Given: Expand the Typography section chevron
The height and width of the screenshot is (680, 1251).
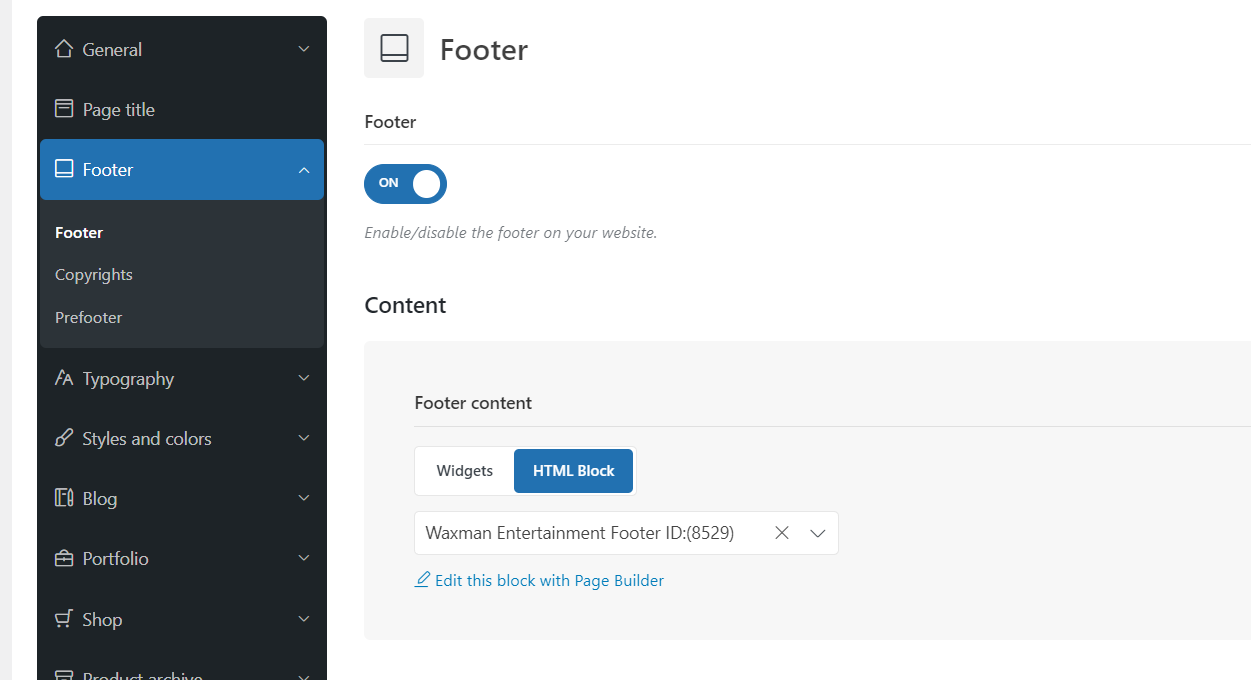Looking at the screenshot, I should [304, 378].
